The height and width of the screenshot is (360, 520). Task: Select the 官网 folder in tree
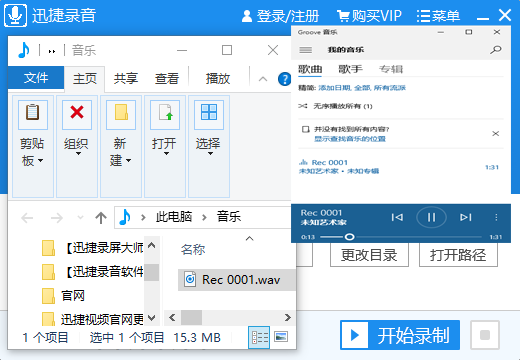(63, 296)
